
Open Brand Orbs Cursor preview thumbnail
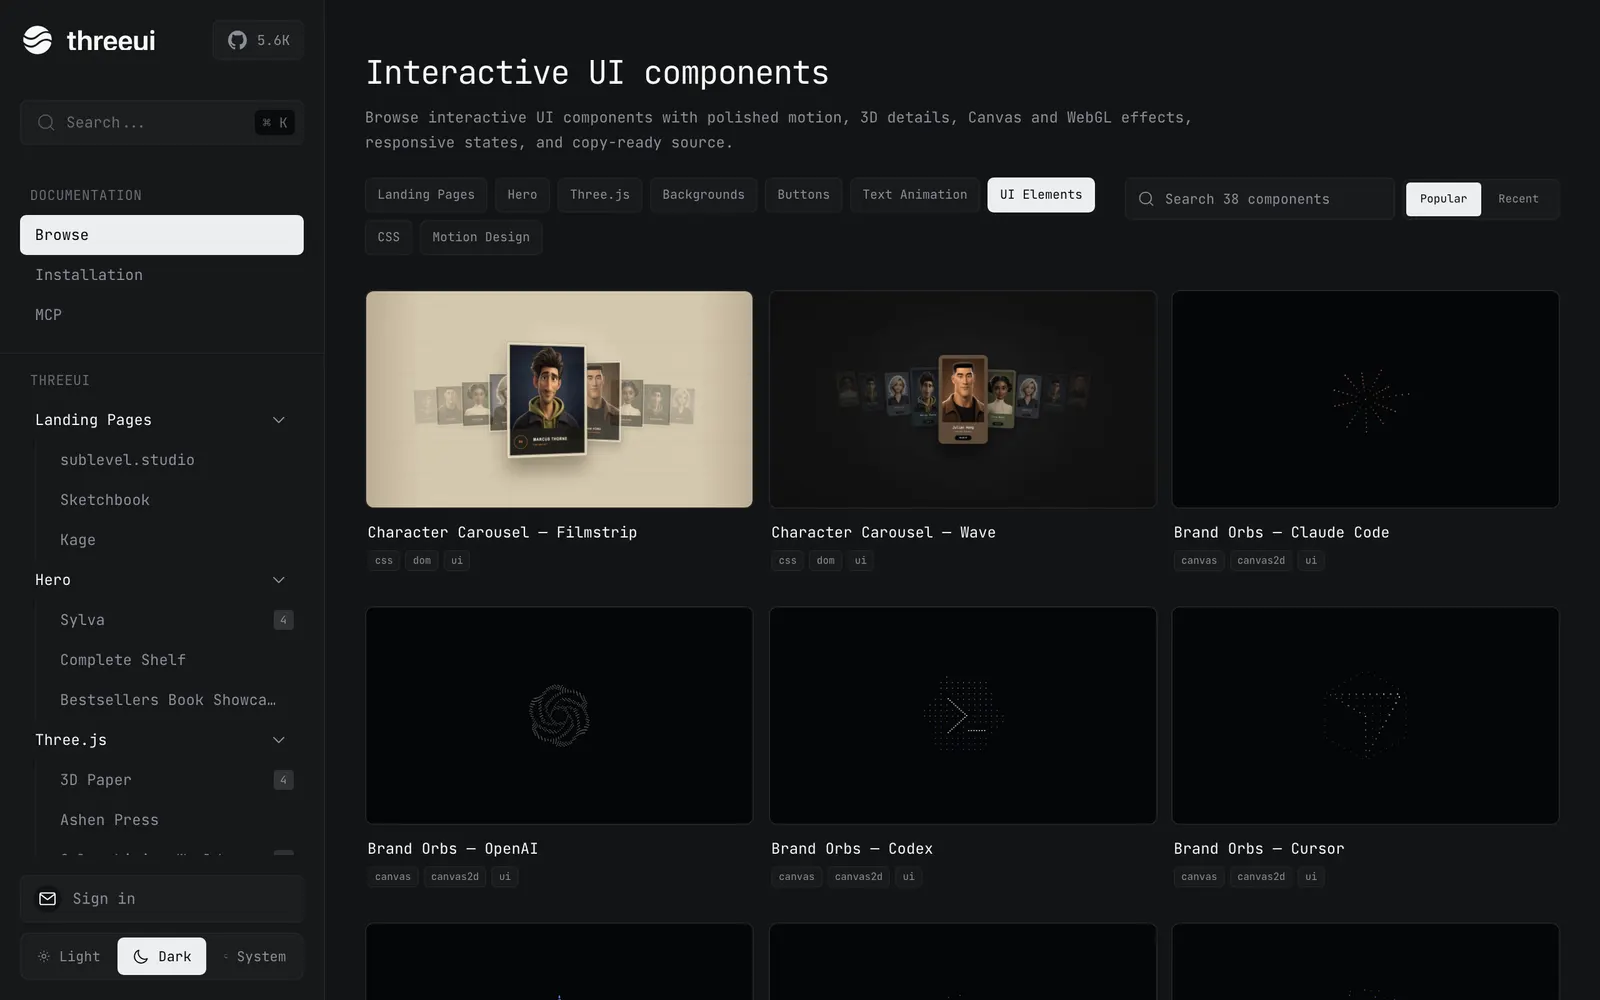(x=1366, y=716)
